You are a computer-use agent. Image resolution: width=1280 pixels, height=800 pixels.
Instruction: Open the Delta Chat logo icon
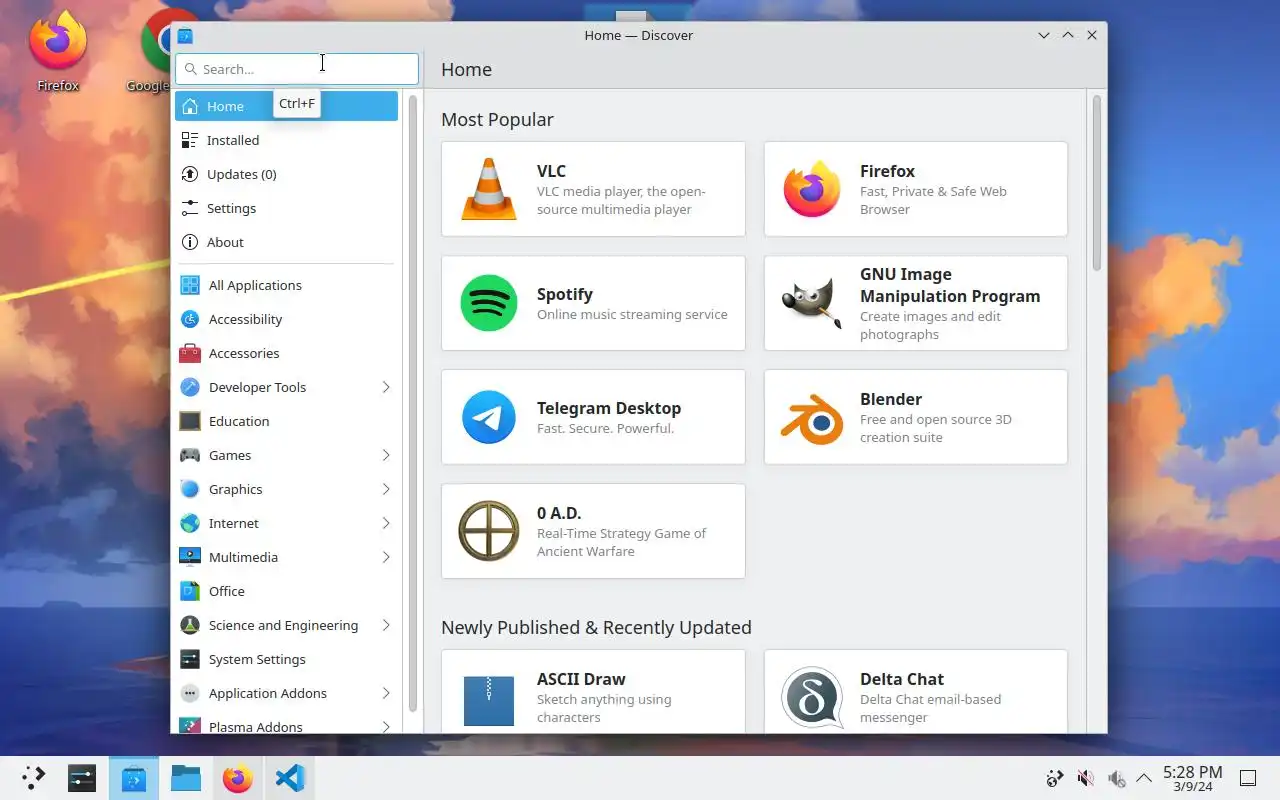tap(812, 697)
